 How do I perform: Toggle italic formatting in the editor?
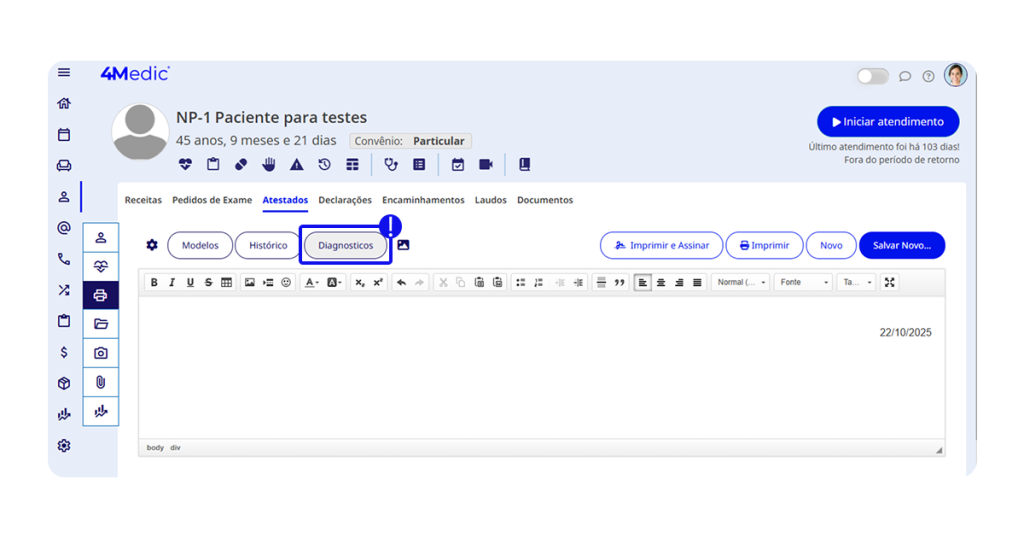pos(172,283)
